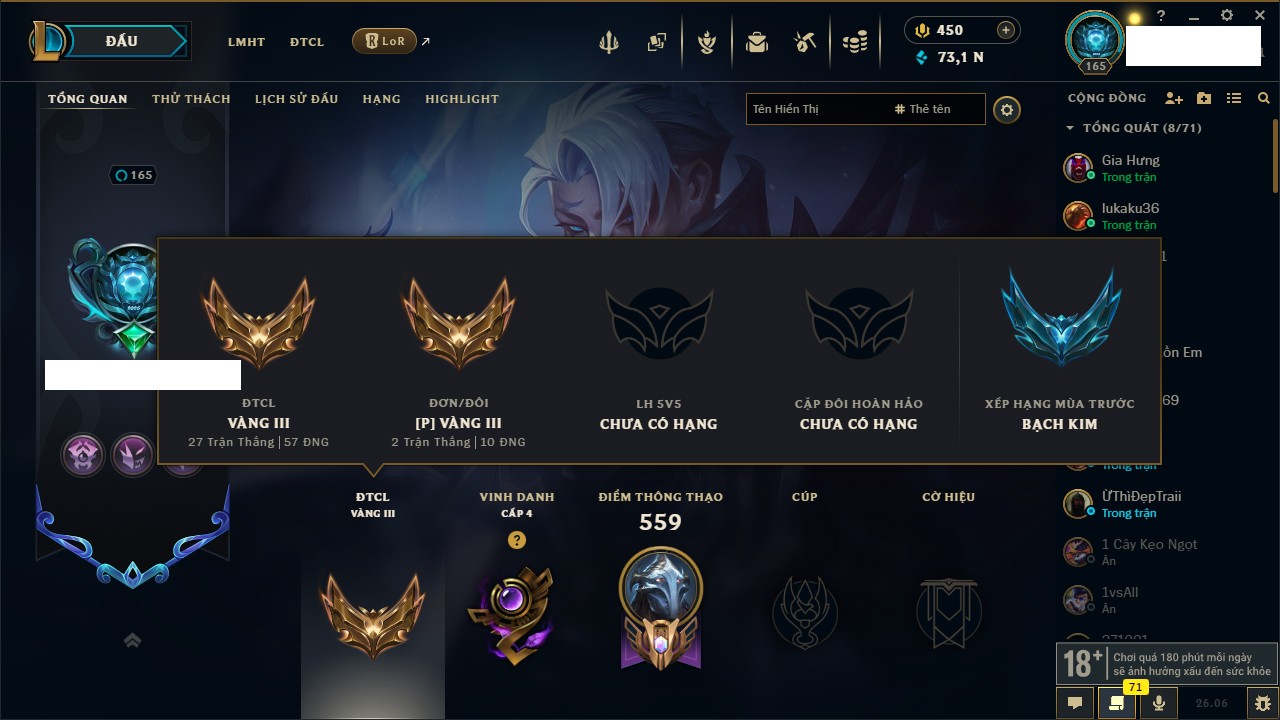Image resolution: width=1280 pixels, height=720 pixels.
Task: Click the plus button beside 450 RP
Action: pyautogui.click(x=1005, y=31)
